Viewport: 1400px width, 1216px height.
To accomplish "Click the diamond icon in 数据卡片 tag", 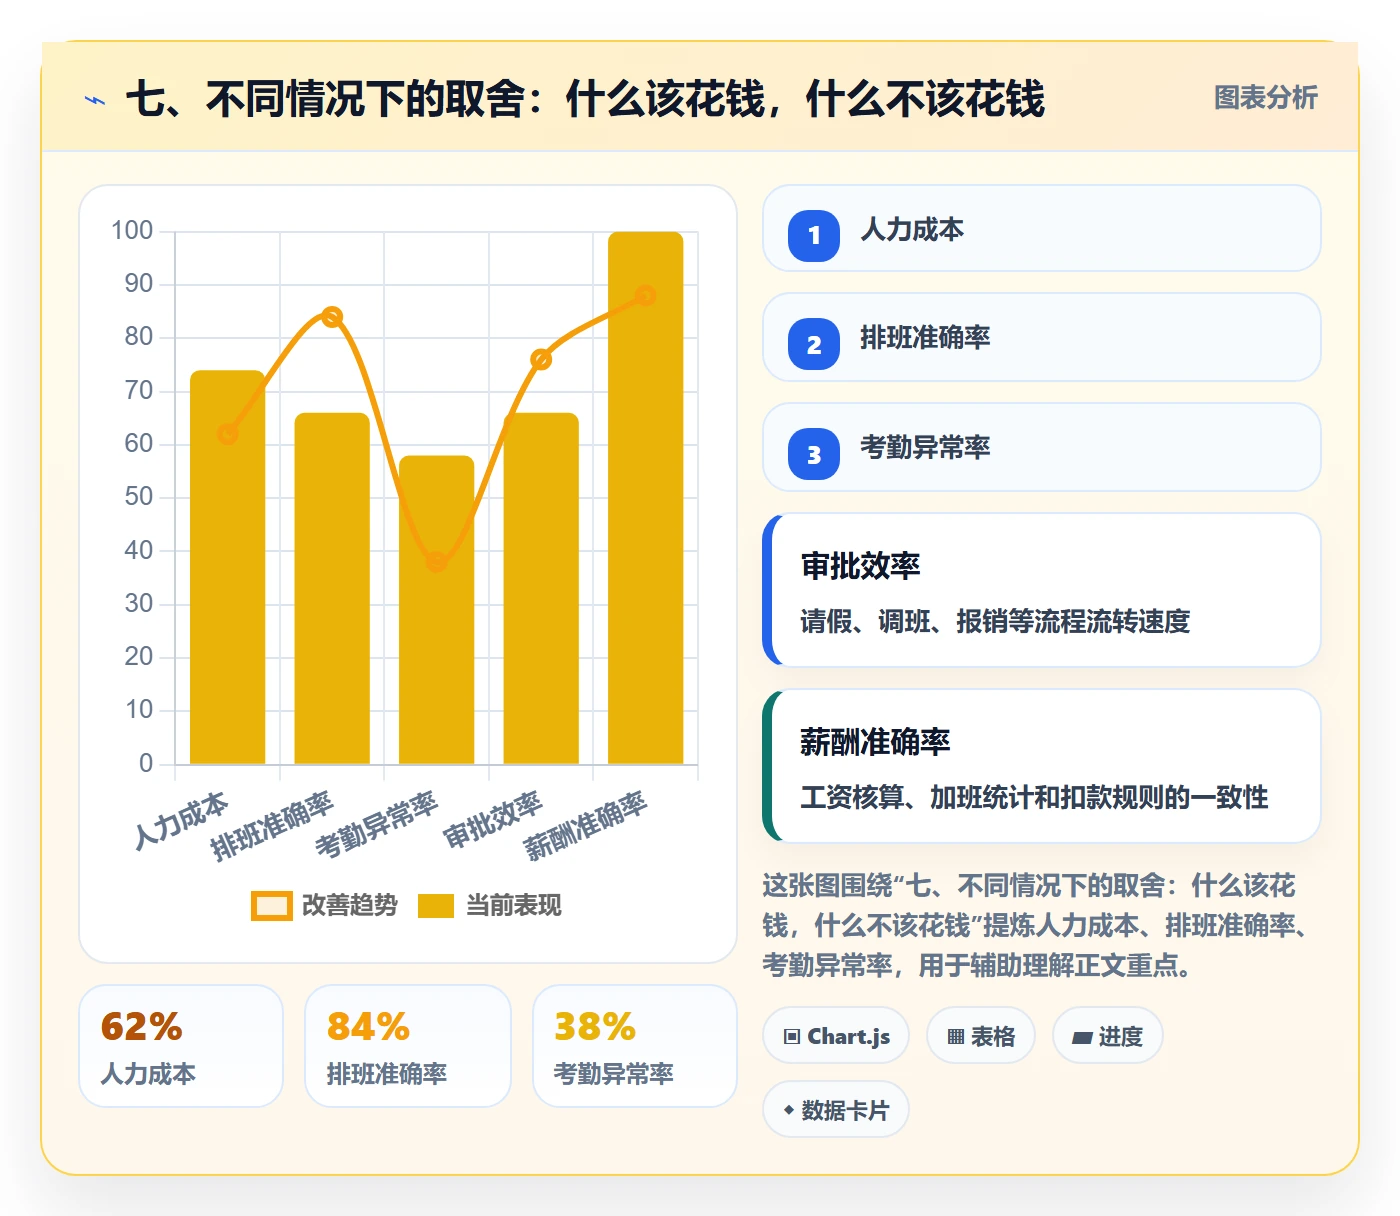I will point(789,1110).
